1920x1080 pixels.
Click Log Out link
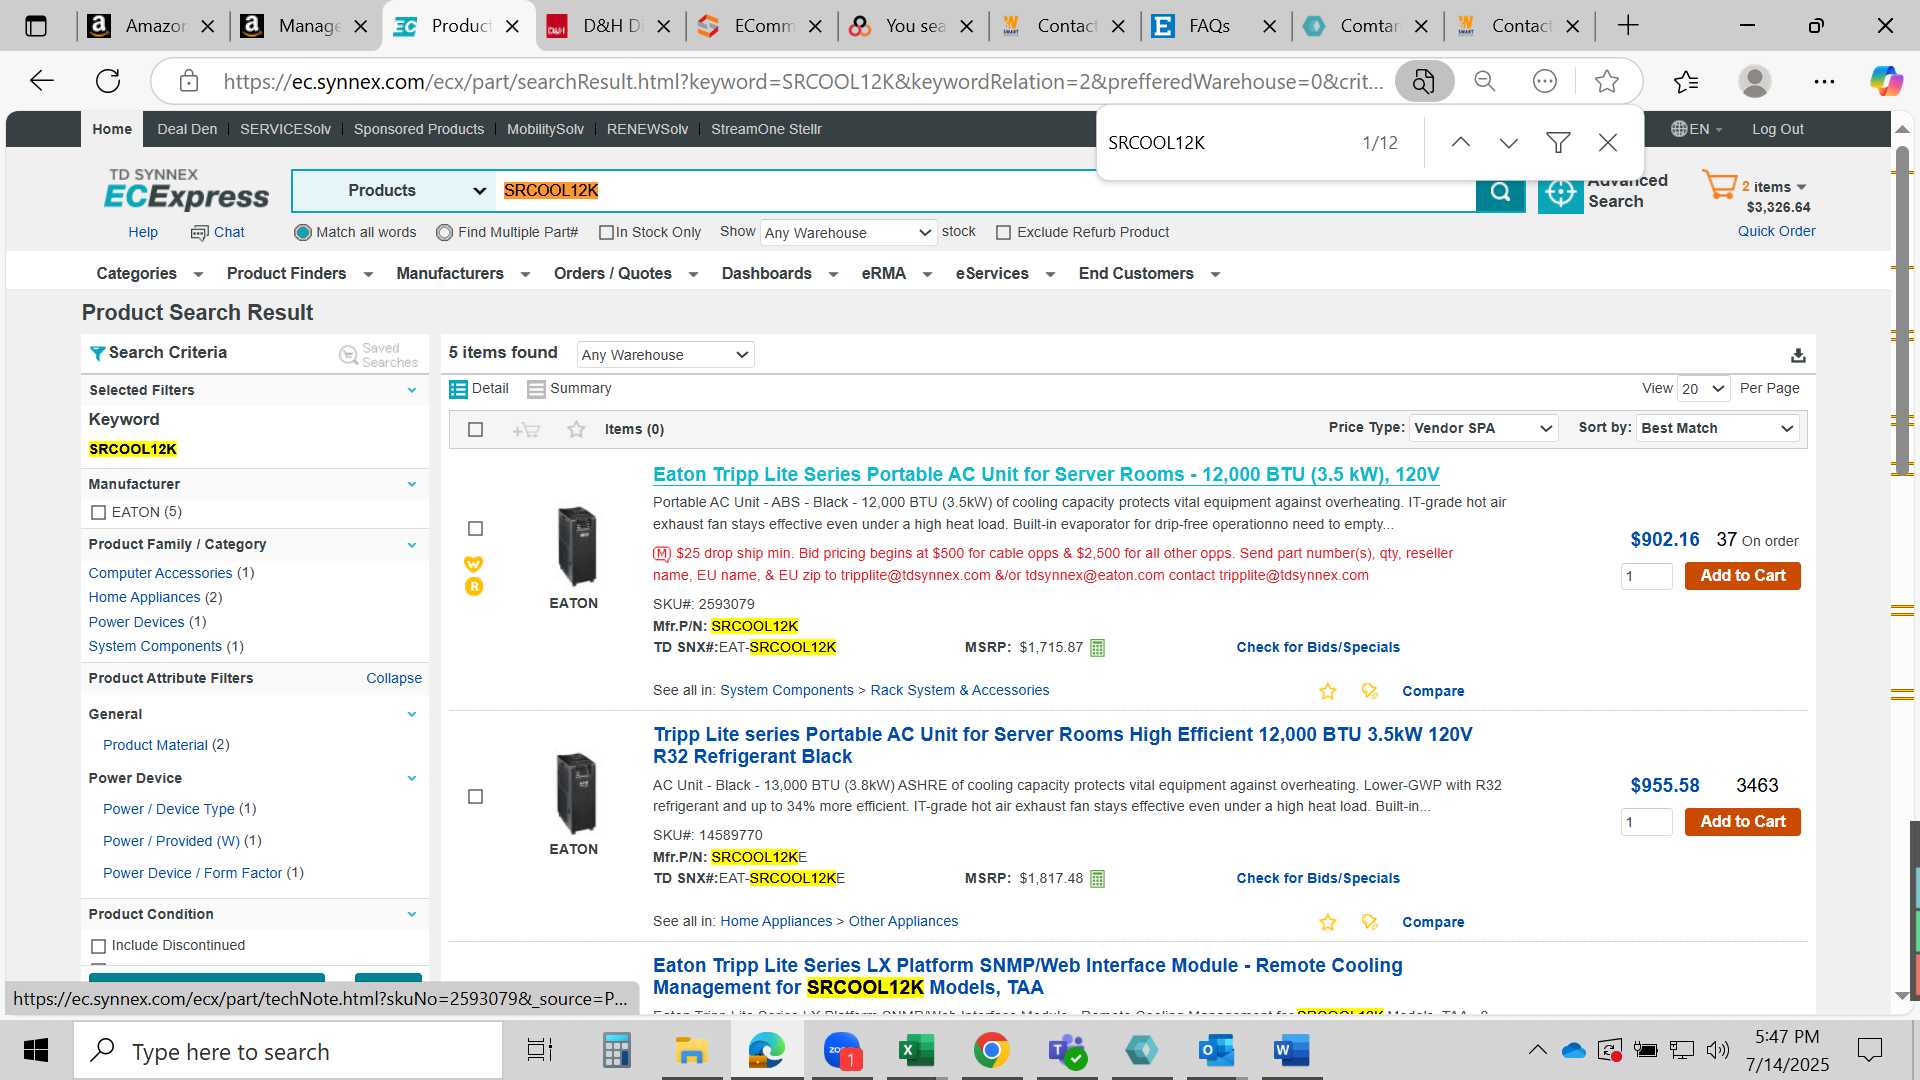(1777, 129)
